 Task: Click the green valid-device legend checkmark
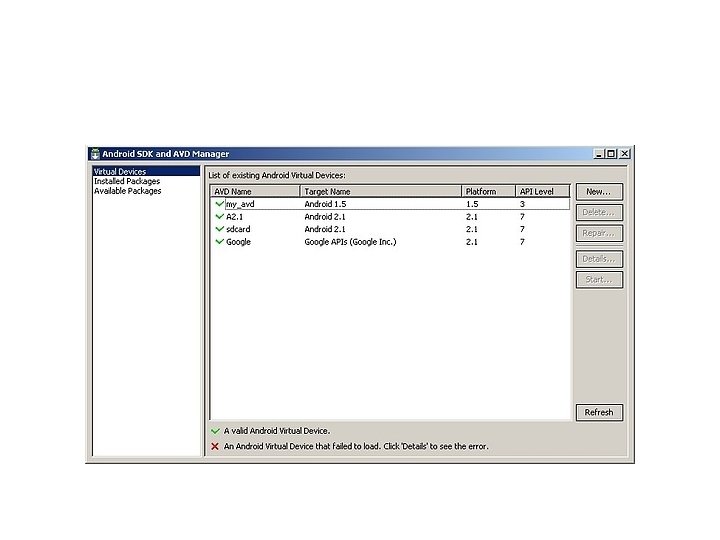[215, 431]
